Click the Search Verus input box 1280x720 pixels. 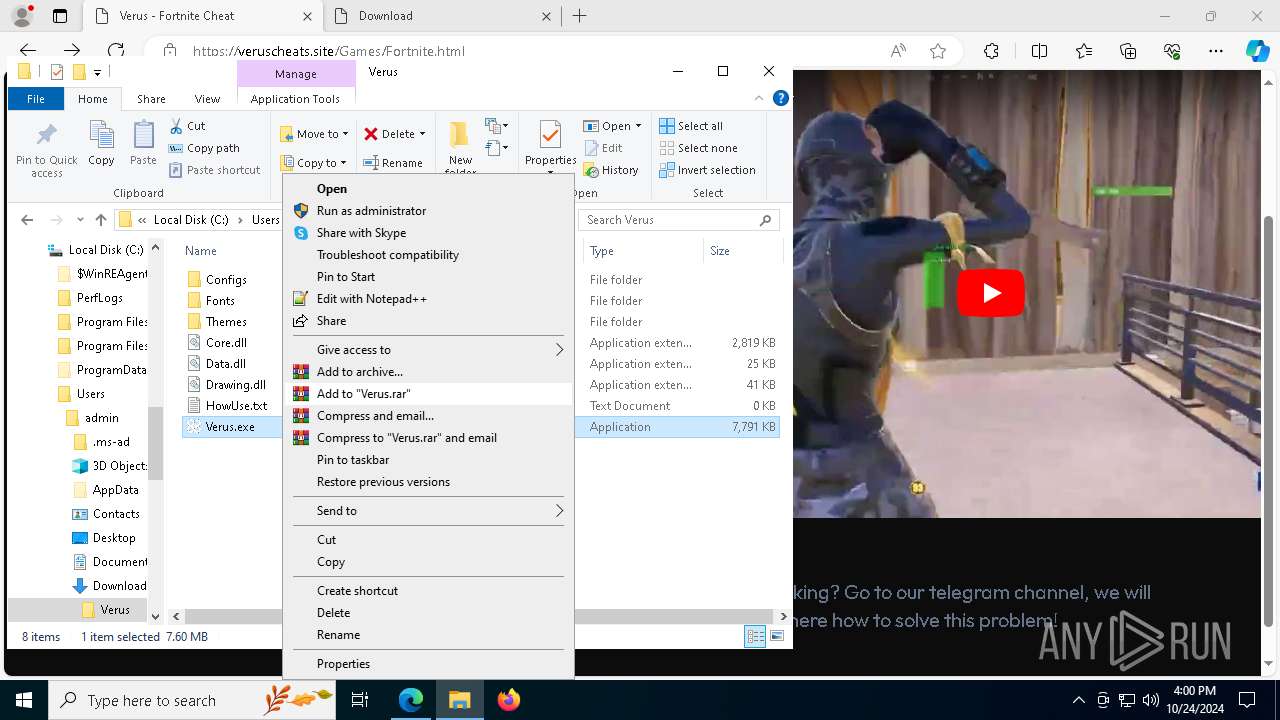click(668, 220)
